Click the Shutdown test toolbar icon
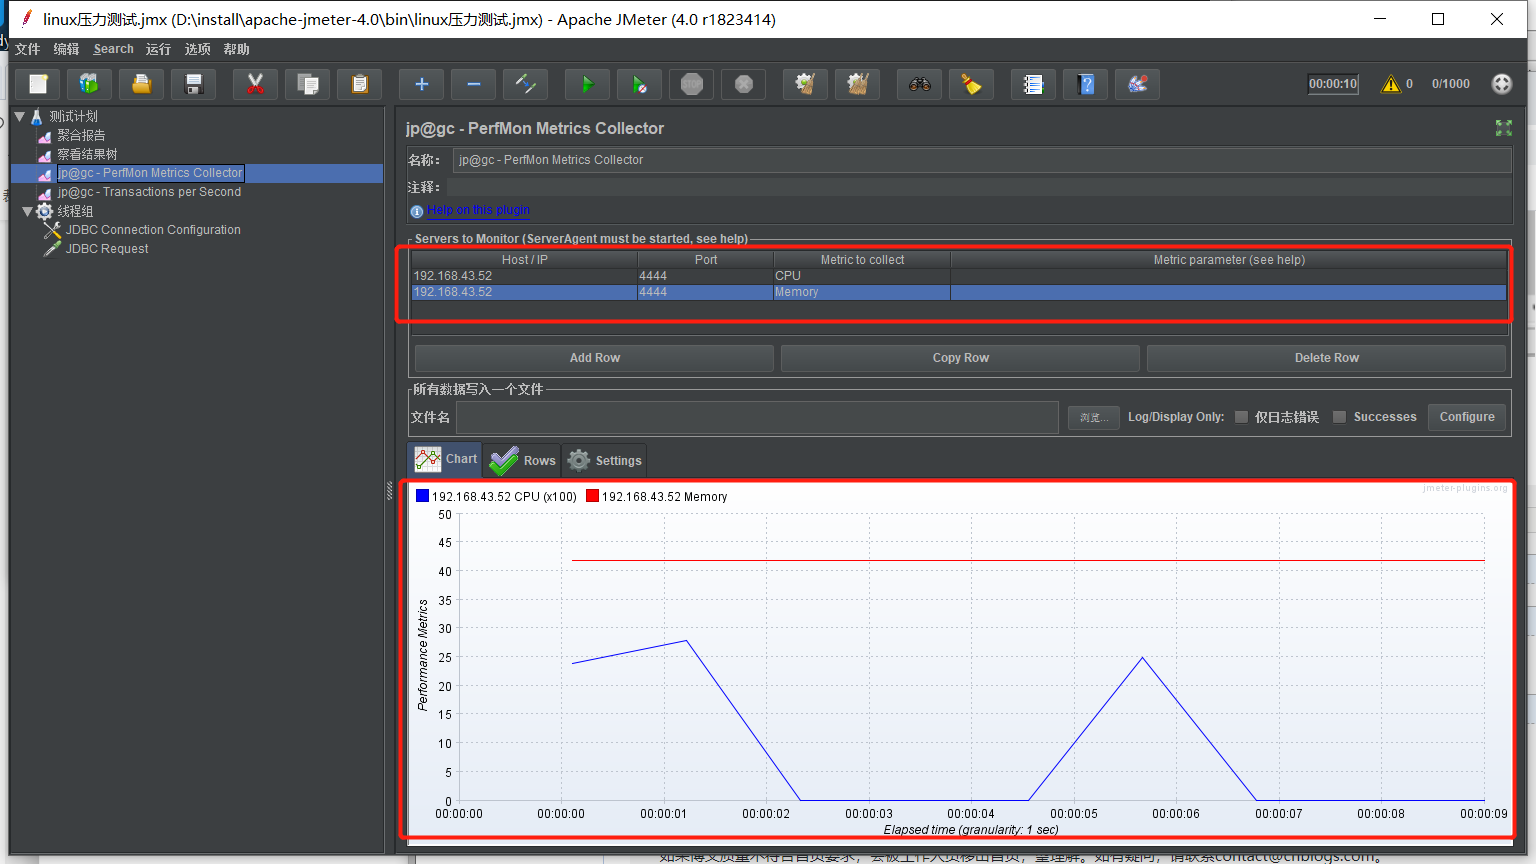Screen dimensions: 1536x864 pos(744,85)
